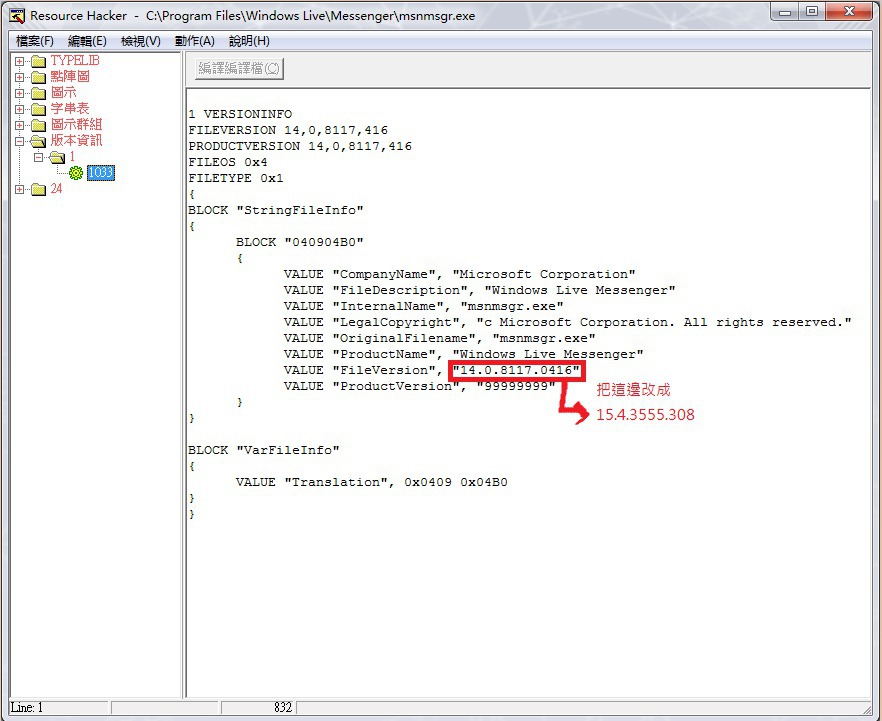This screenshot has height=721, width=882.
Task: Click the BLOCK "040904B0" line
Action: 300,242
